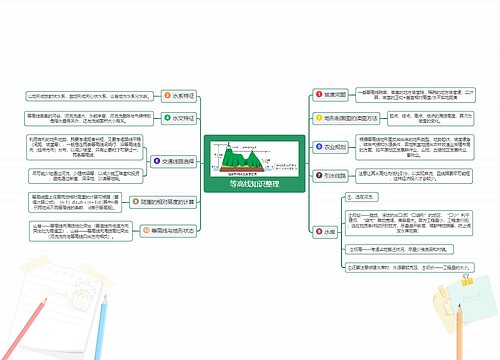Select the 交通线路选择 branch node
The width and height of the screenshot is (500, 360).
(173, 161)
